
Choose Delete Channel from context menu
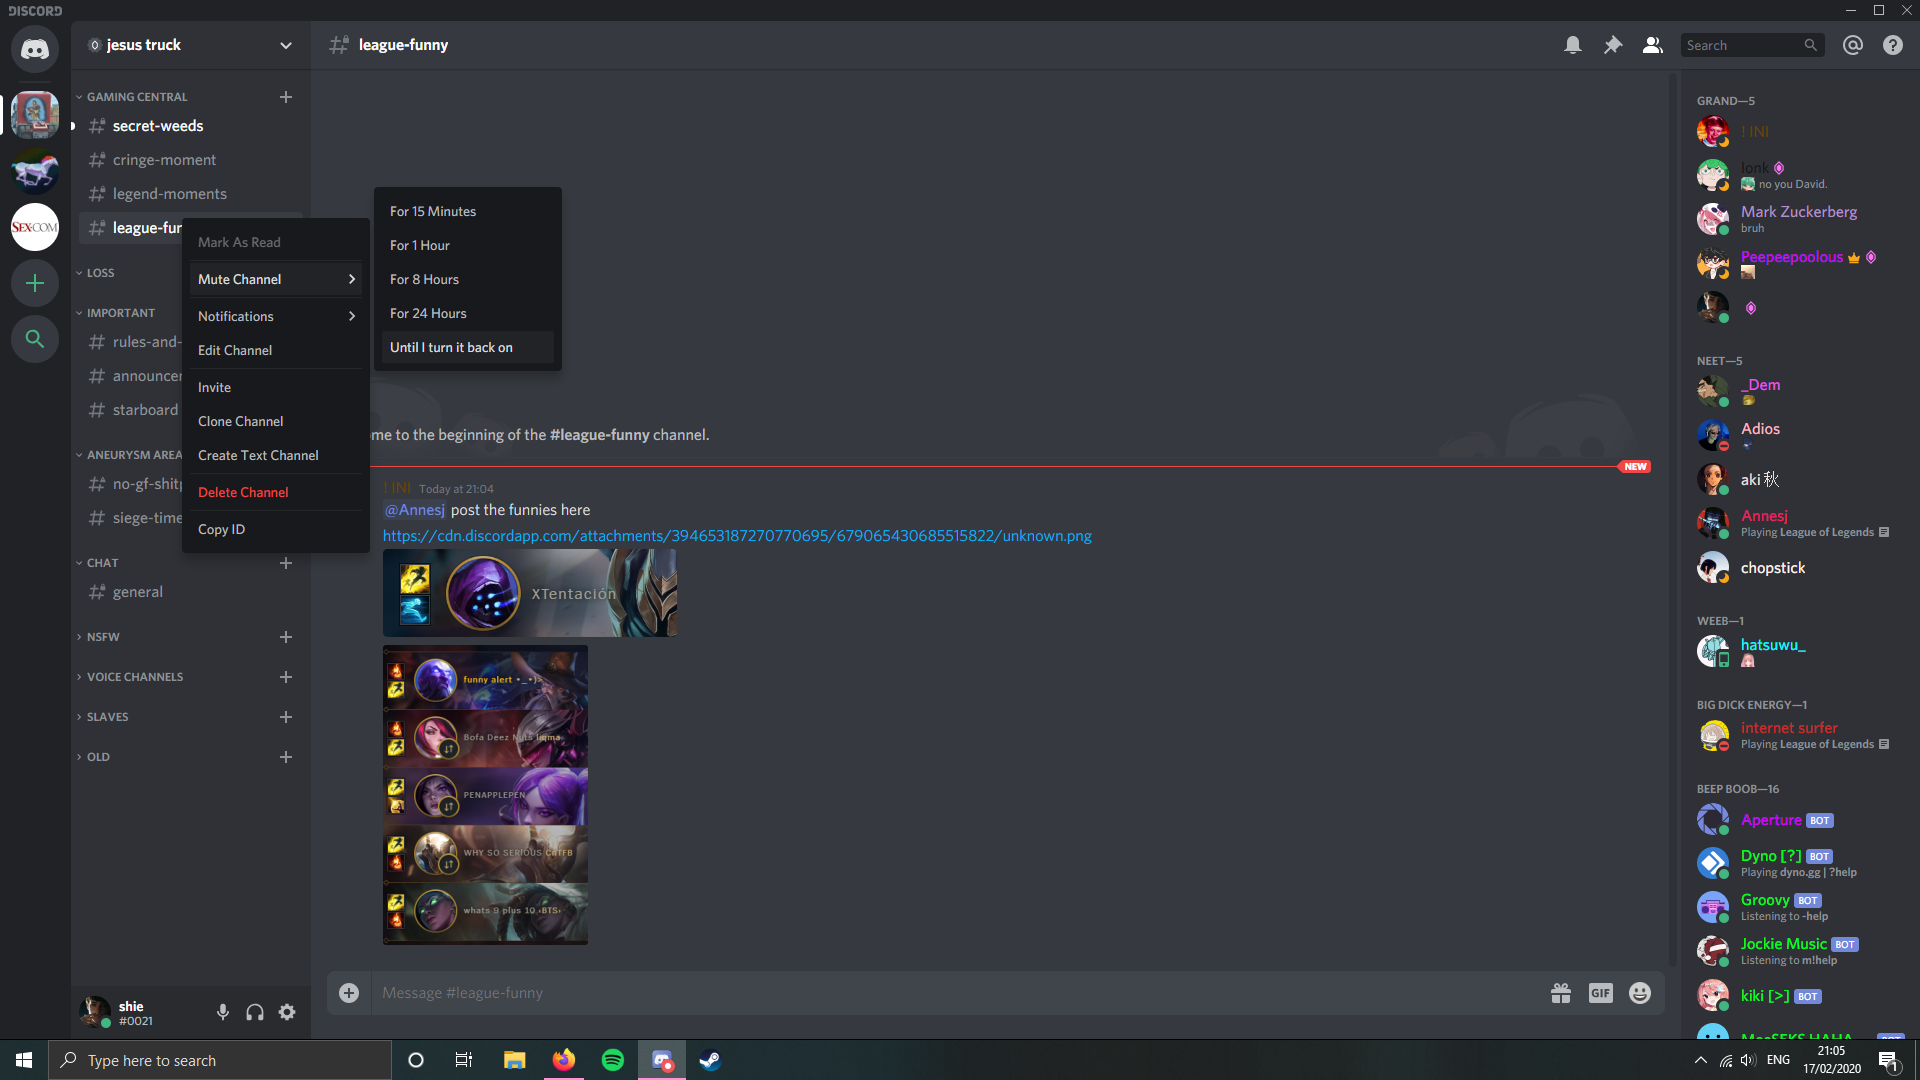(243, 492)
